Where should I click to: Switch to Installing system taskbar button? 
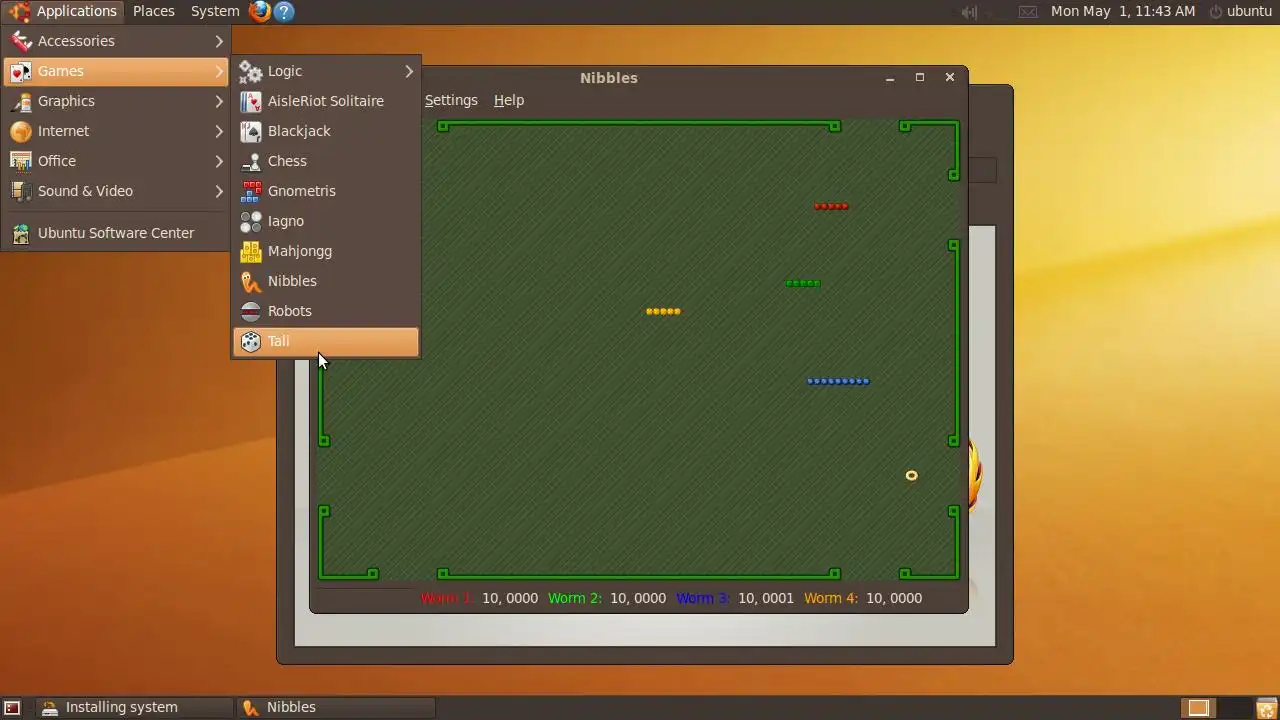coord(134,707)
